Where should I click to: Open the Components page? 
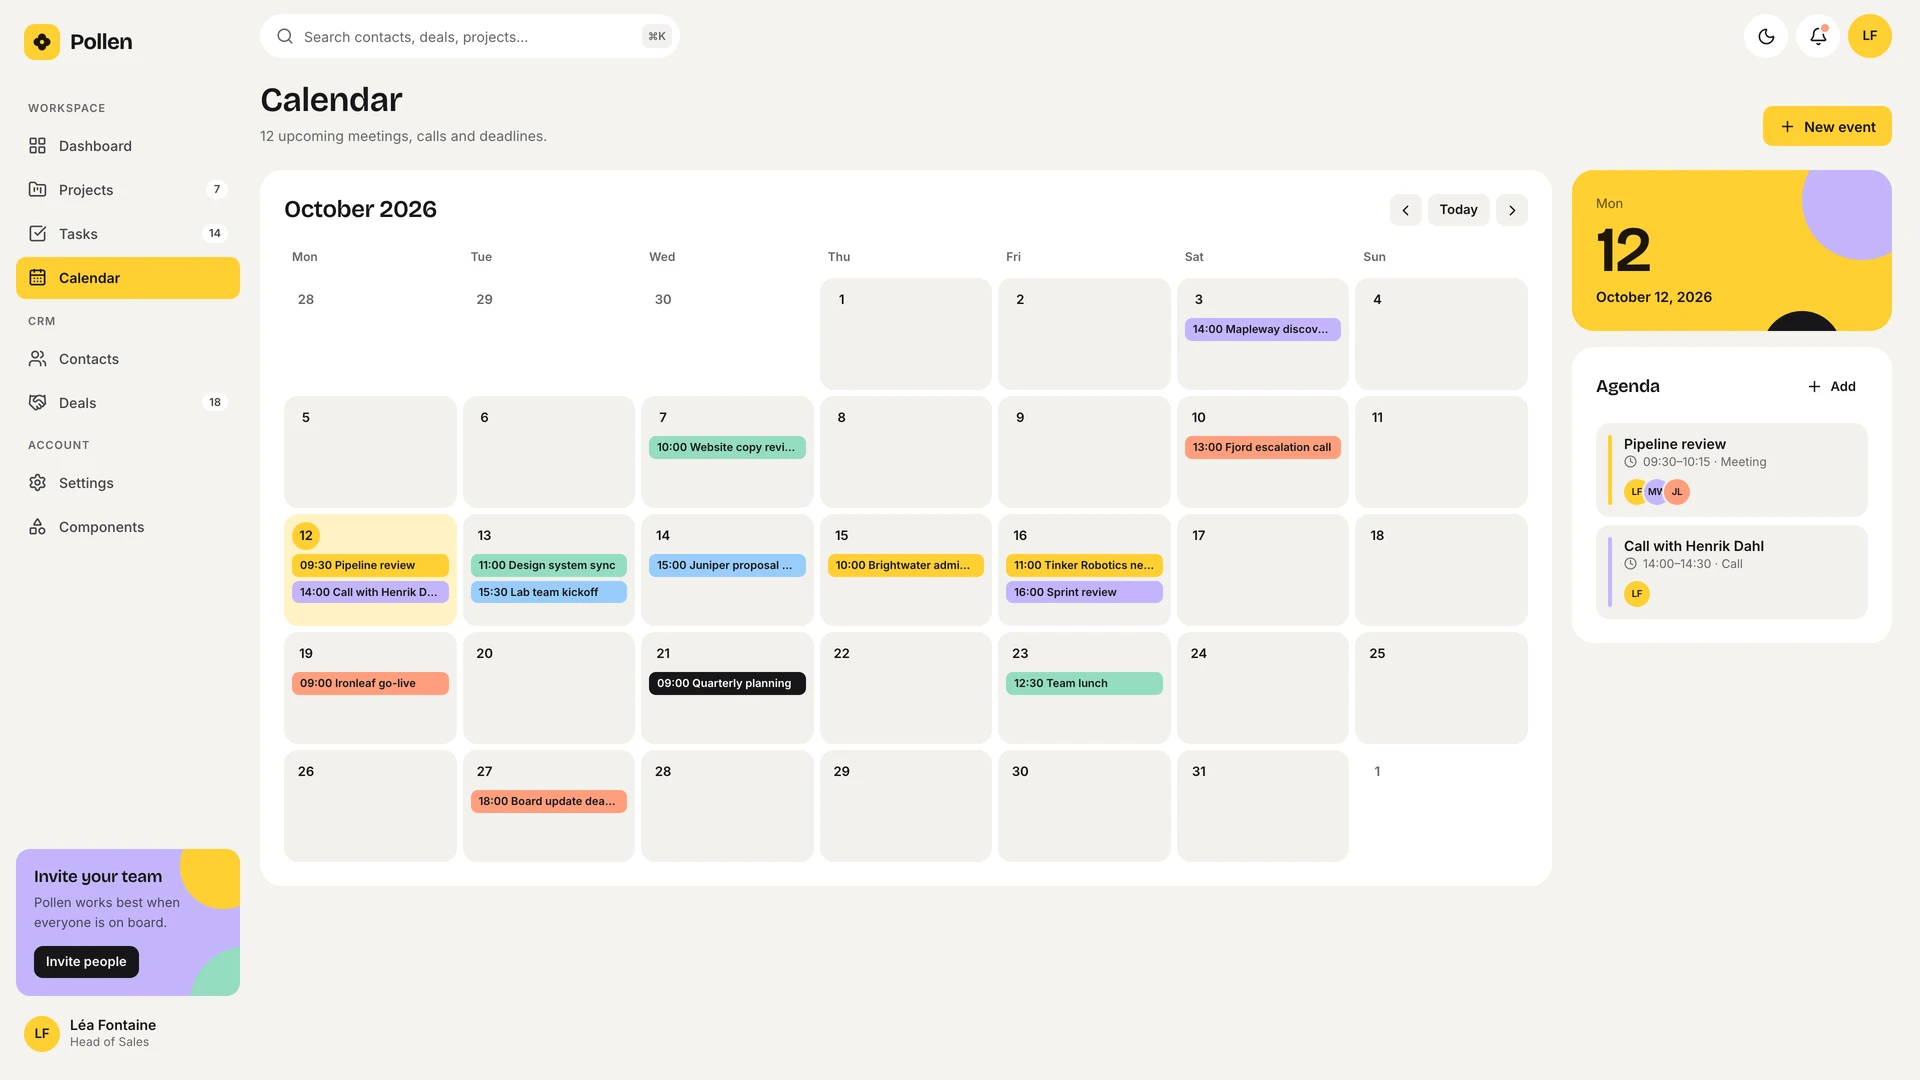[128, 527]
